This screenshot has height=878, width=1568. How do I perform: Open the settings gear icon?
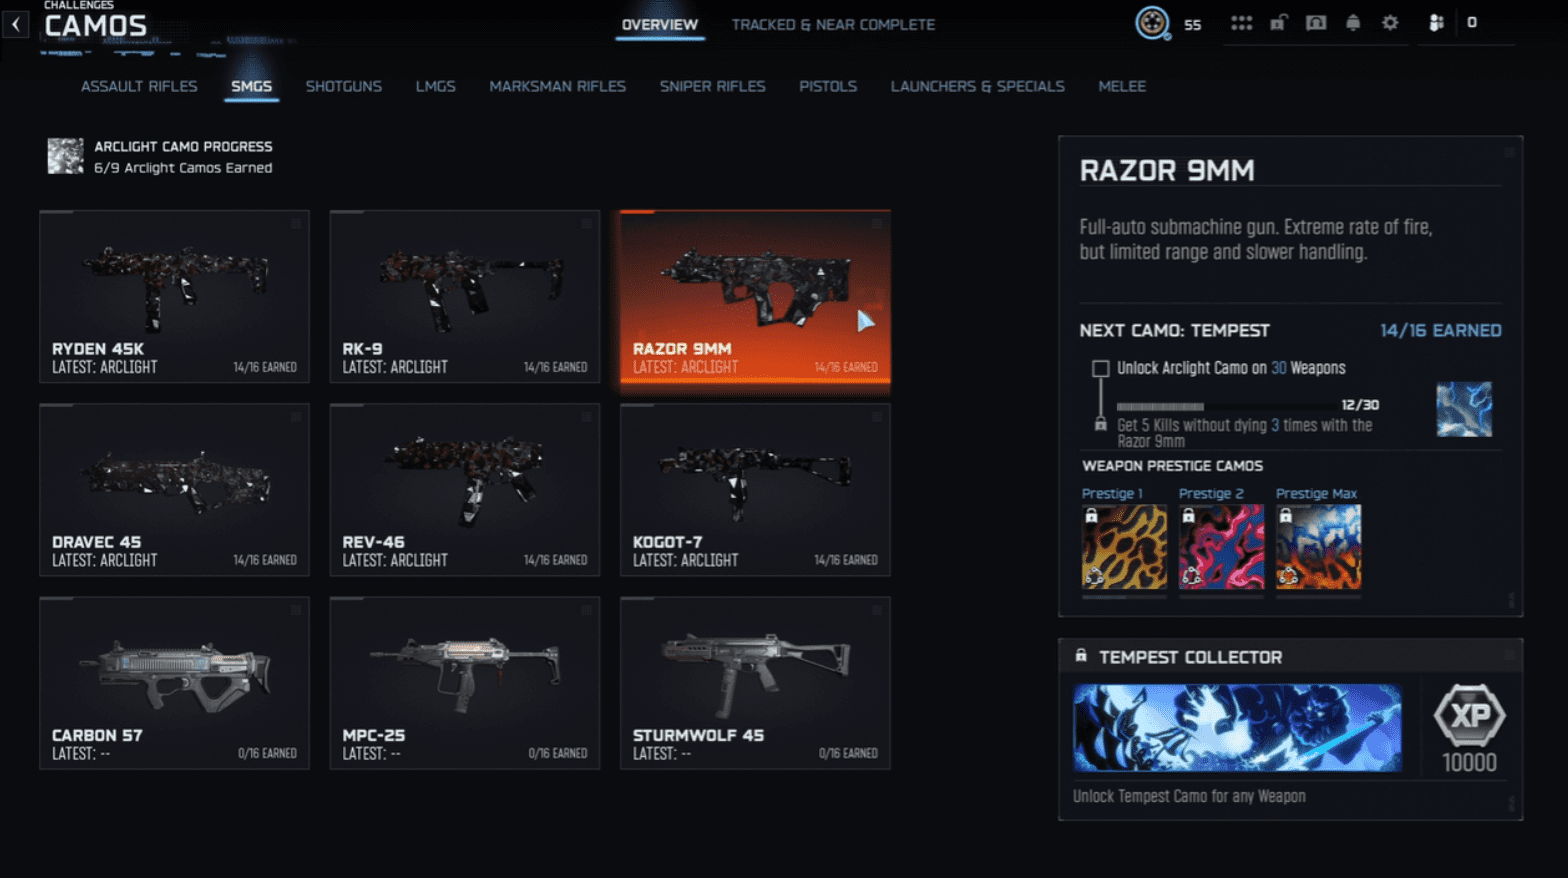(x=1390, y=23)
